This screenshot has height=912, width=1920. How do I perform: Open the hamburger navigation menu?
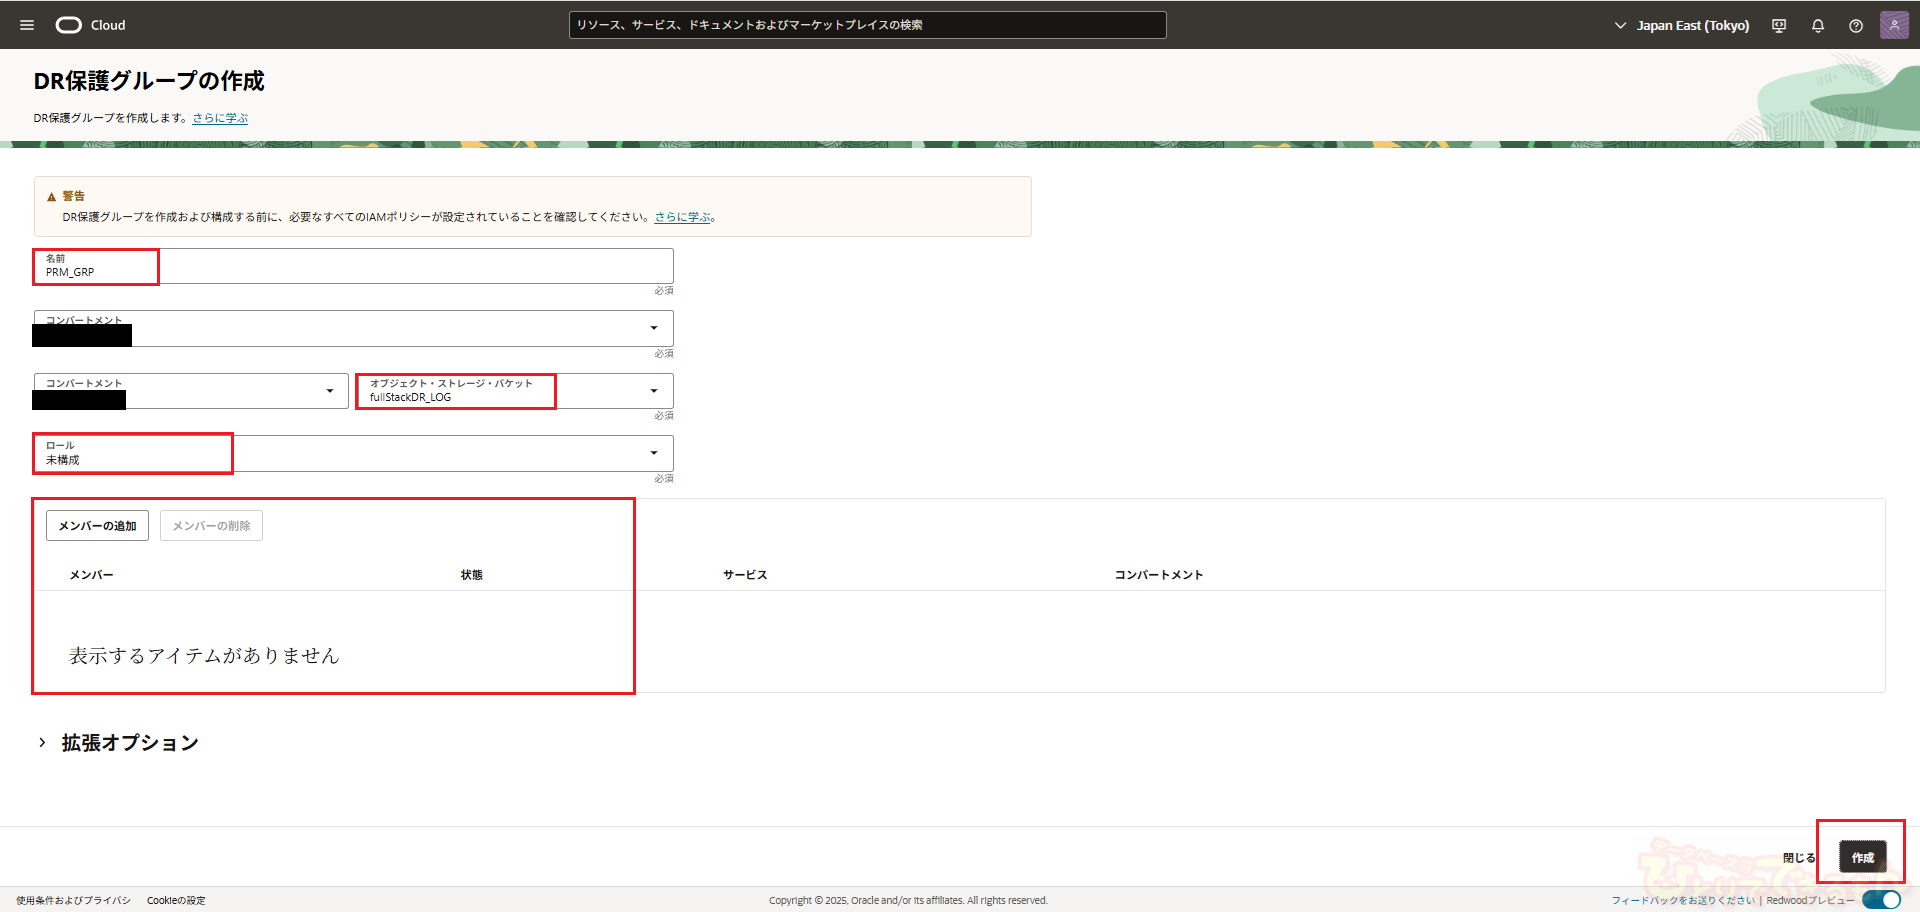(27, 25)
